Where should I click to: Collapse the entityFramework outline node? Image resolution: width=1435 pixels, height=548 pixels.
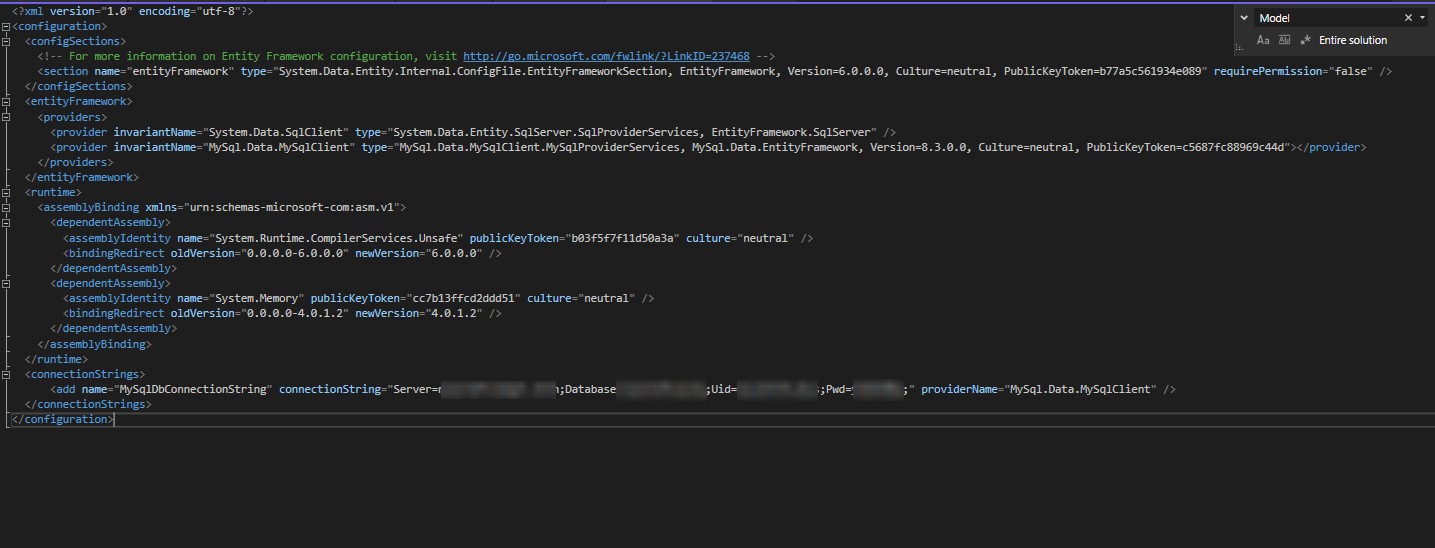click(7, 101)
